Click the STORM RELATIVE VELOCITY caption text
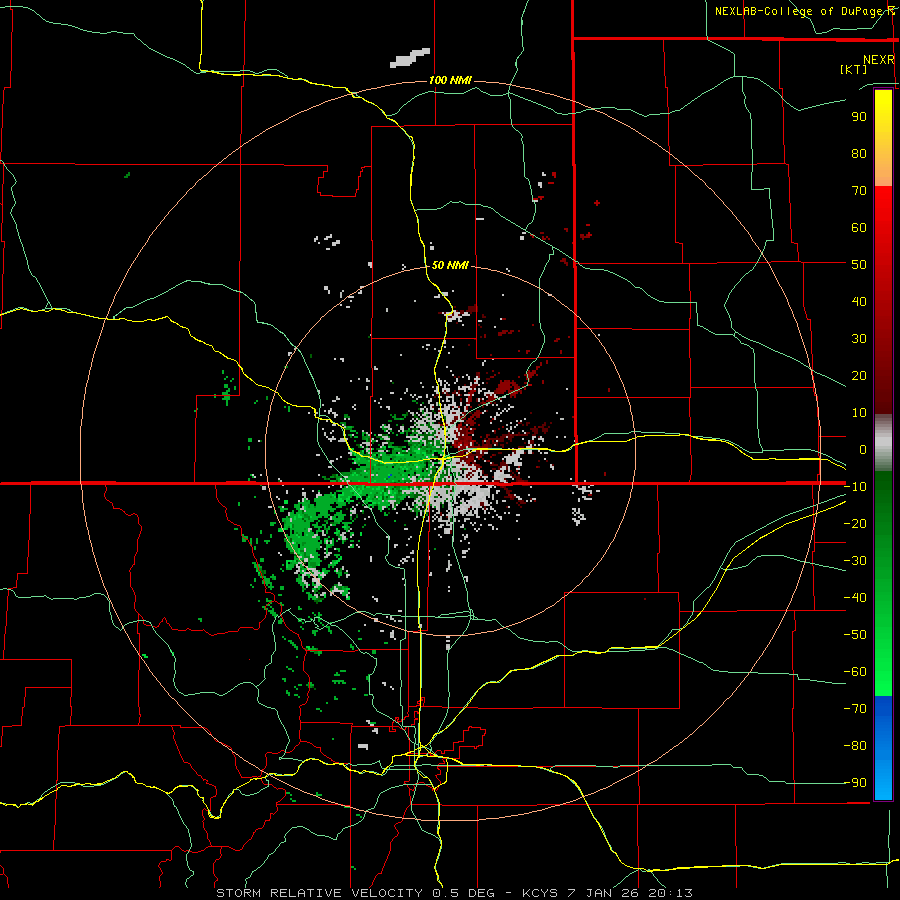 click(454, 893)
